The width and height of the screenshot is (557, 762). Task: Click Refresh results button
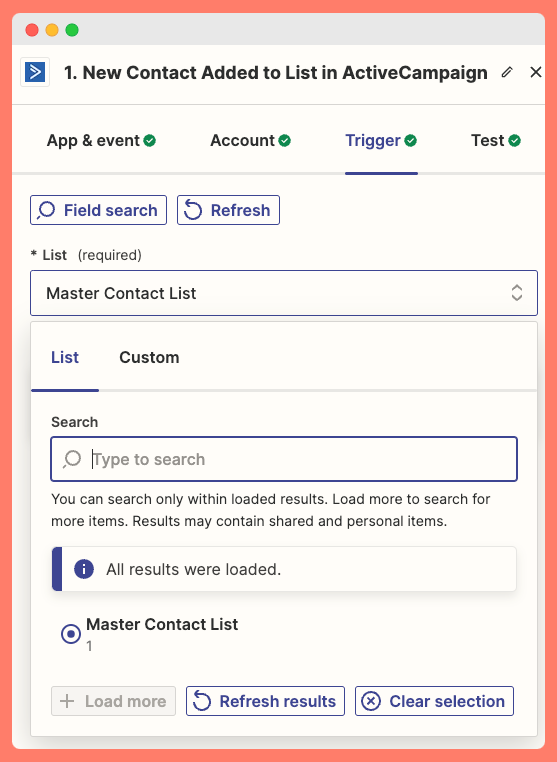coord(265,701)
